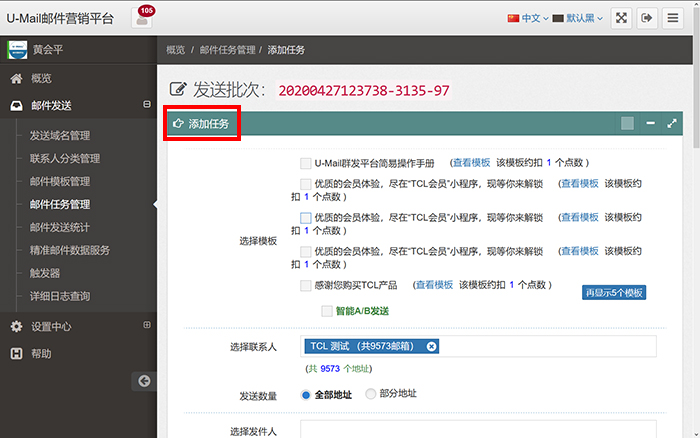Image resolution: width=700 pixels, height=438 pixels.
Task: Open the hamburger menu icon
Action: (673, 18)
